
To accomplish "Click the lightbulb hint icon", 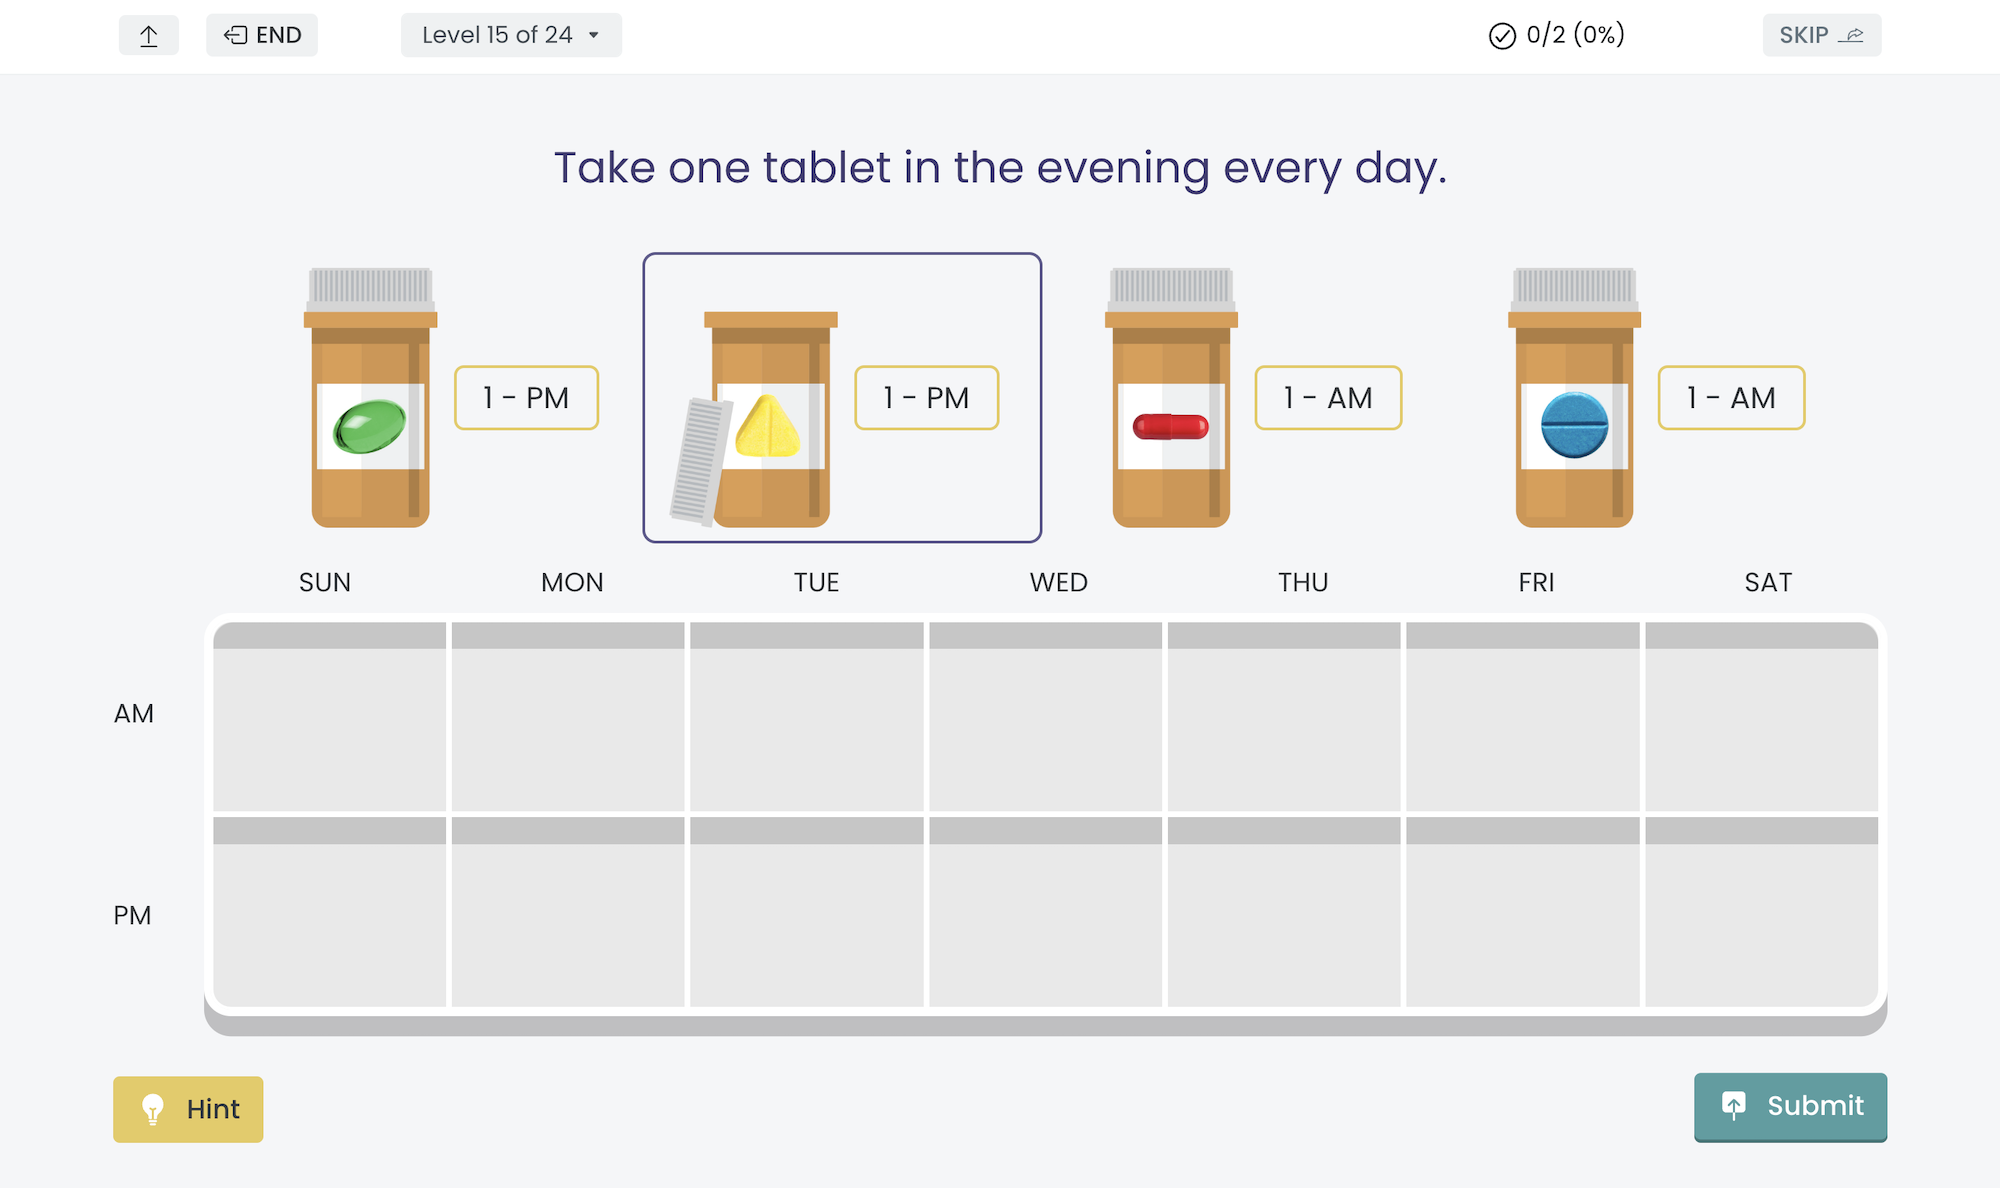I will [x=152, y=1109].
